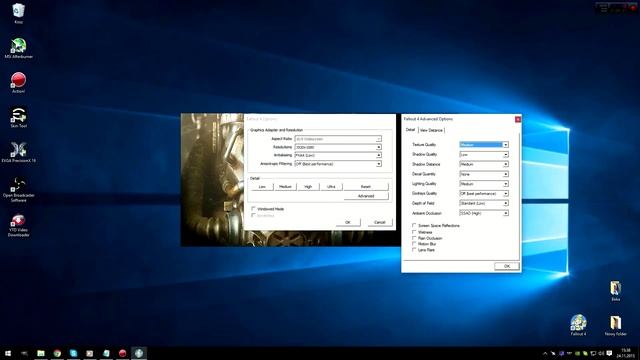
Task: Open the Skin Tool desktop shortcut
Action: (x=18, y=118)
